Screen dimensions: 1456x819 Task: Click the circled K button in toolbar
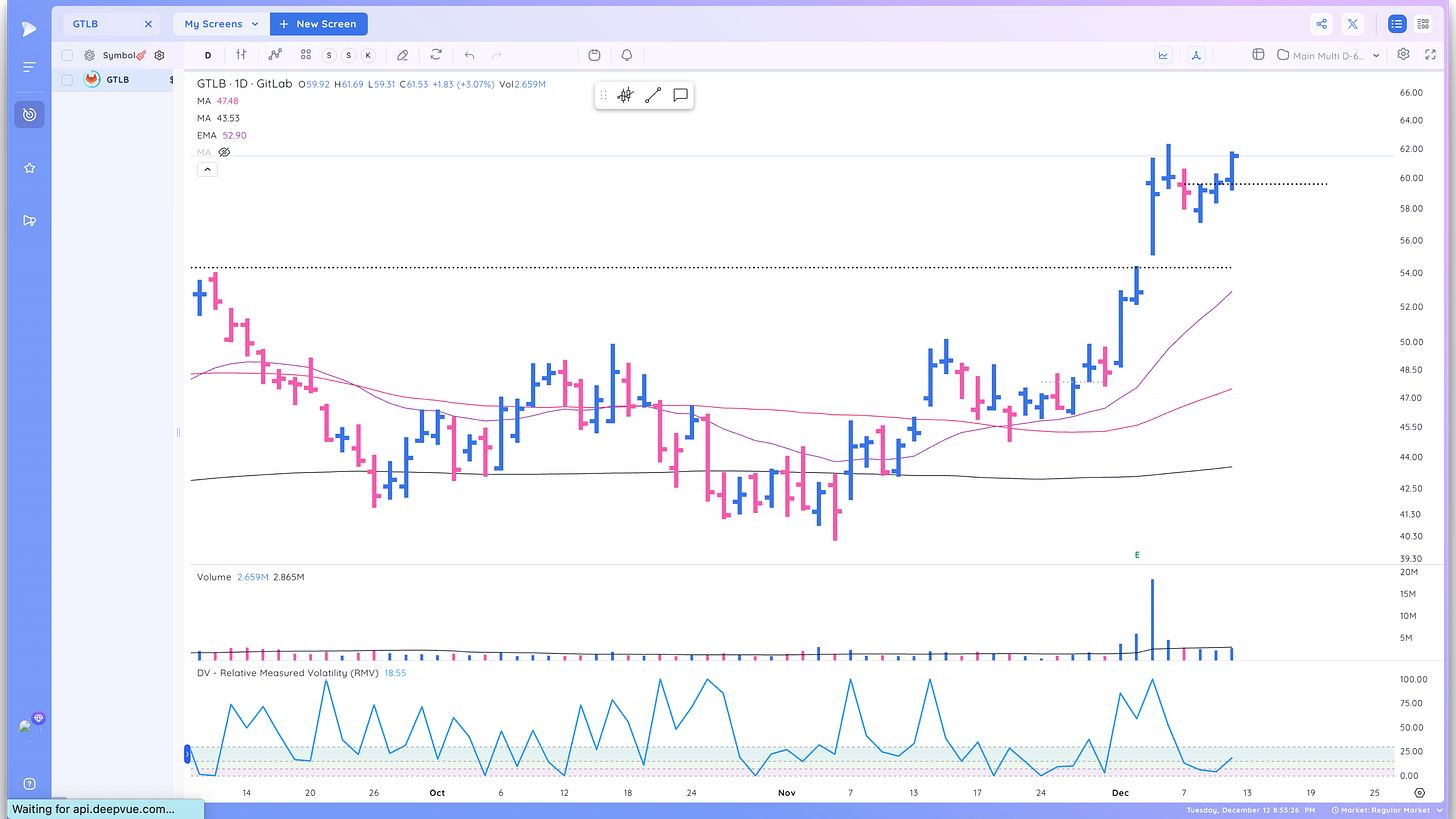368,55
